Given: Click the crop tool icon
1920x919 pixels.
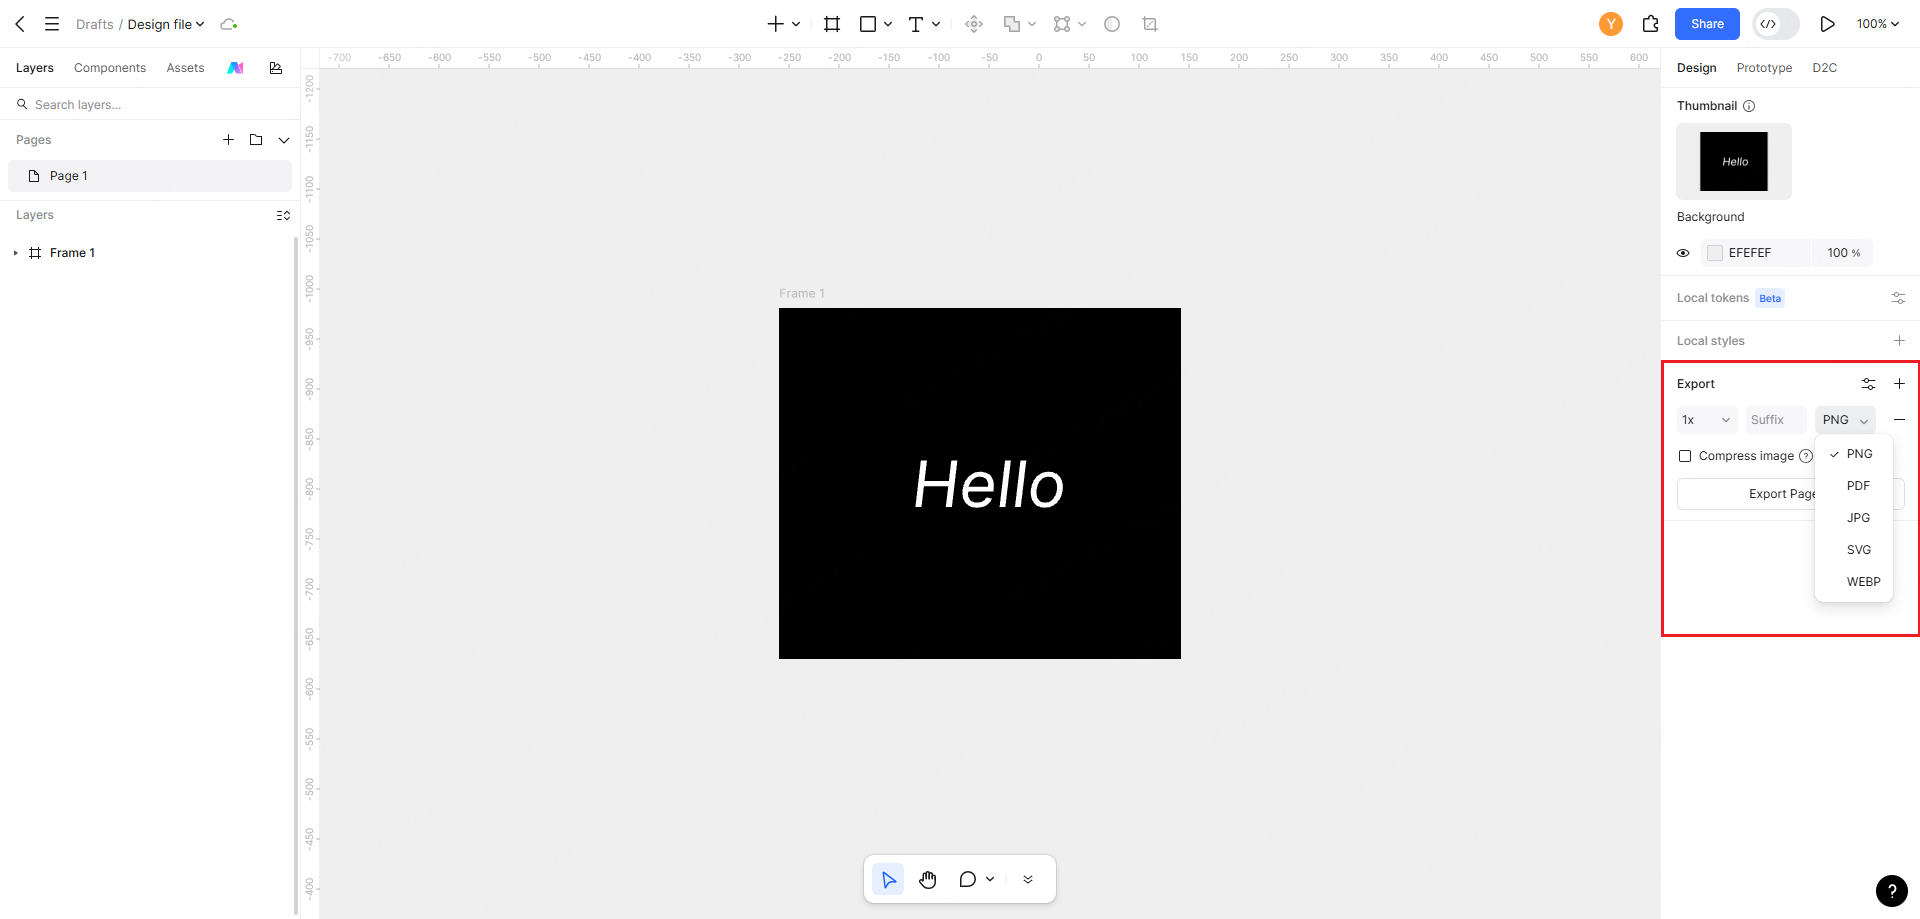Looking at the screenshot, I should pos(1150,24).
